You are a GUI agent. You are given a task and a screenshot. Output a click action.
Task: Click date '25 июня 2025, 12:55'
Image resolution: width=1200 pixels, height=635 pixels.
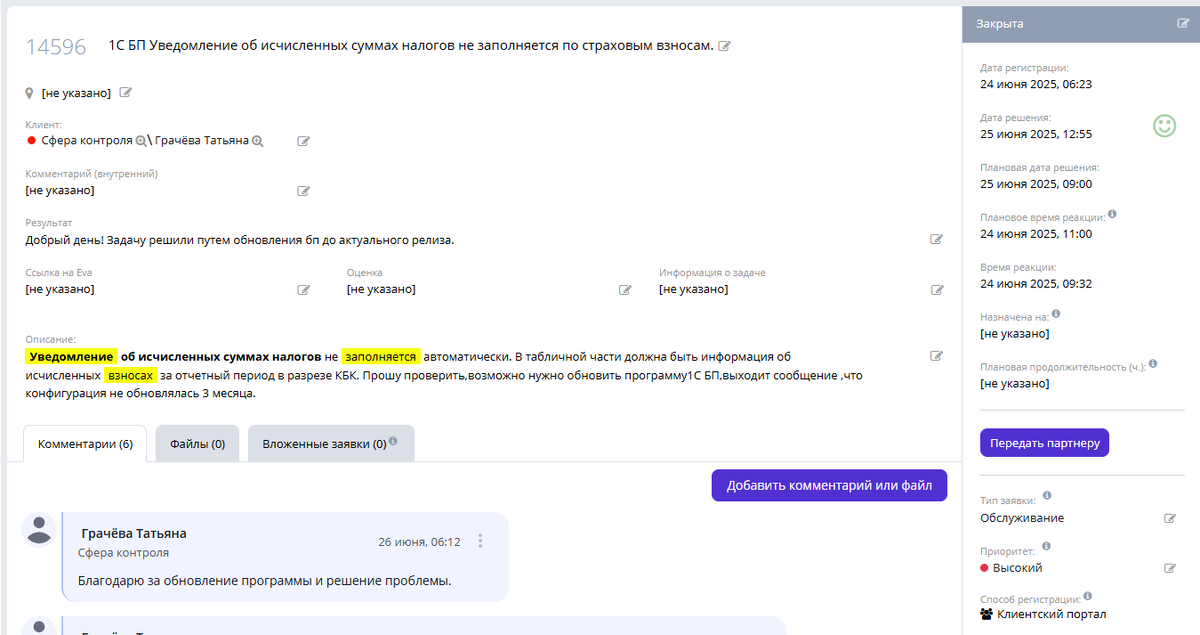(x=1036, y=134)
